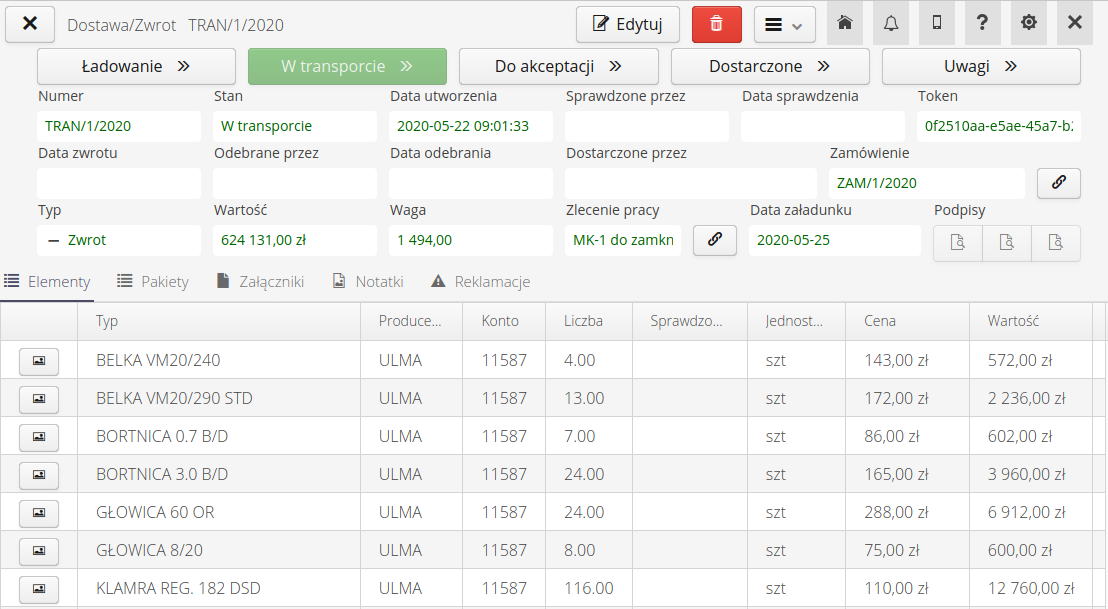1108x609 pixels.
Task: Close the TRAN/1/2020 document with the X
Action: 29,24
